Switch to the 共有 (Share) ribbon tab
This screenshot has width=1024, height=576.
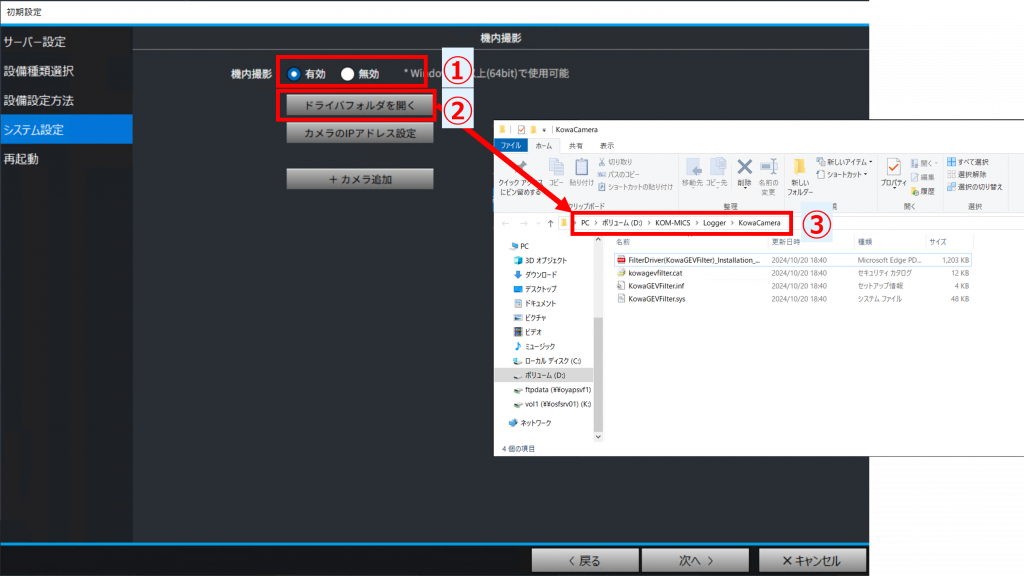(x=576, y=145)
